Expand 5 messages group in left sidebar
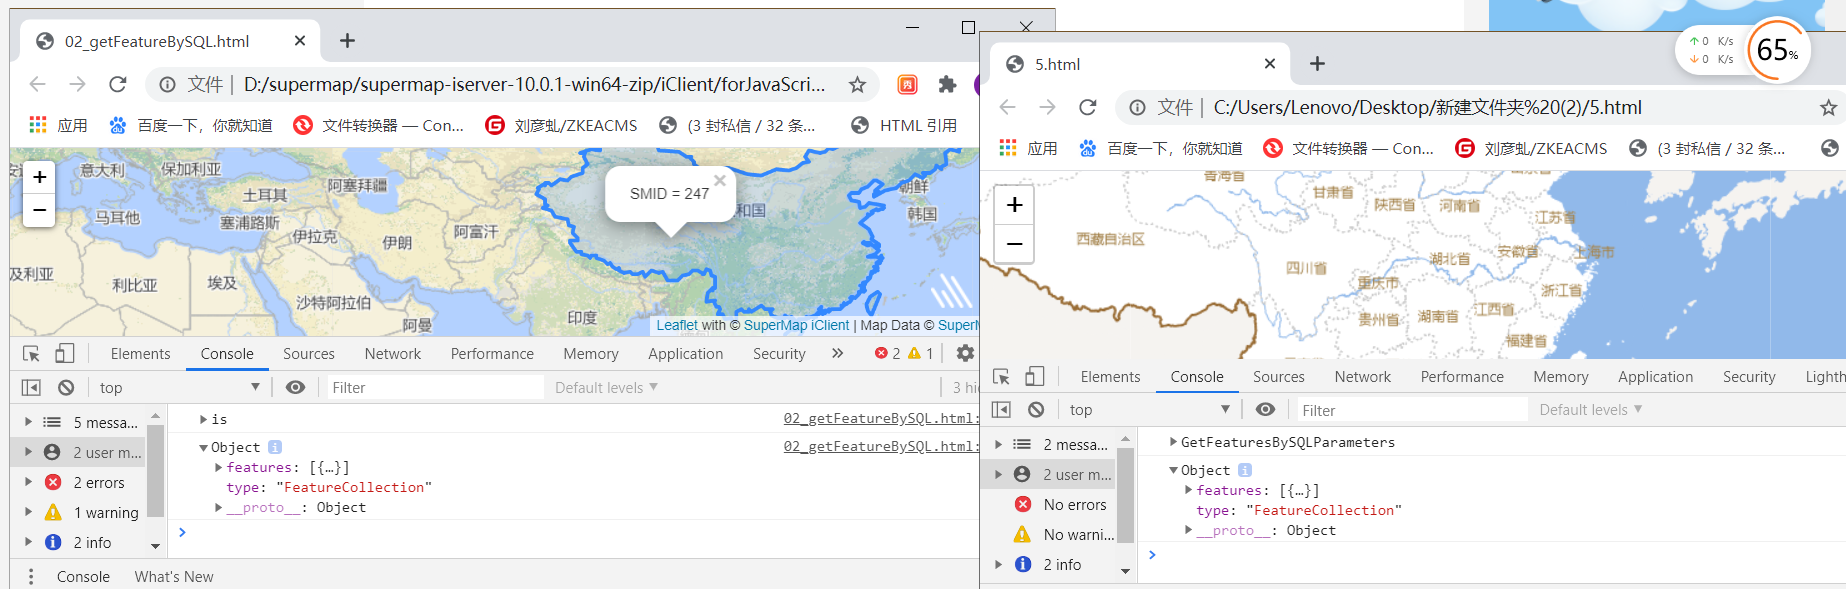Image resolution: width=1846 pixels, height=589 pixels. [x=28, y=422]
